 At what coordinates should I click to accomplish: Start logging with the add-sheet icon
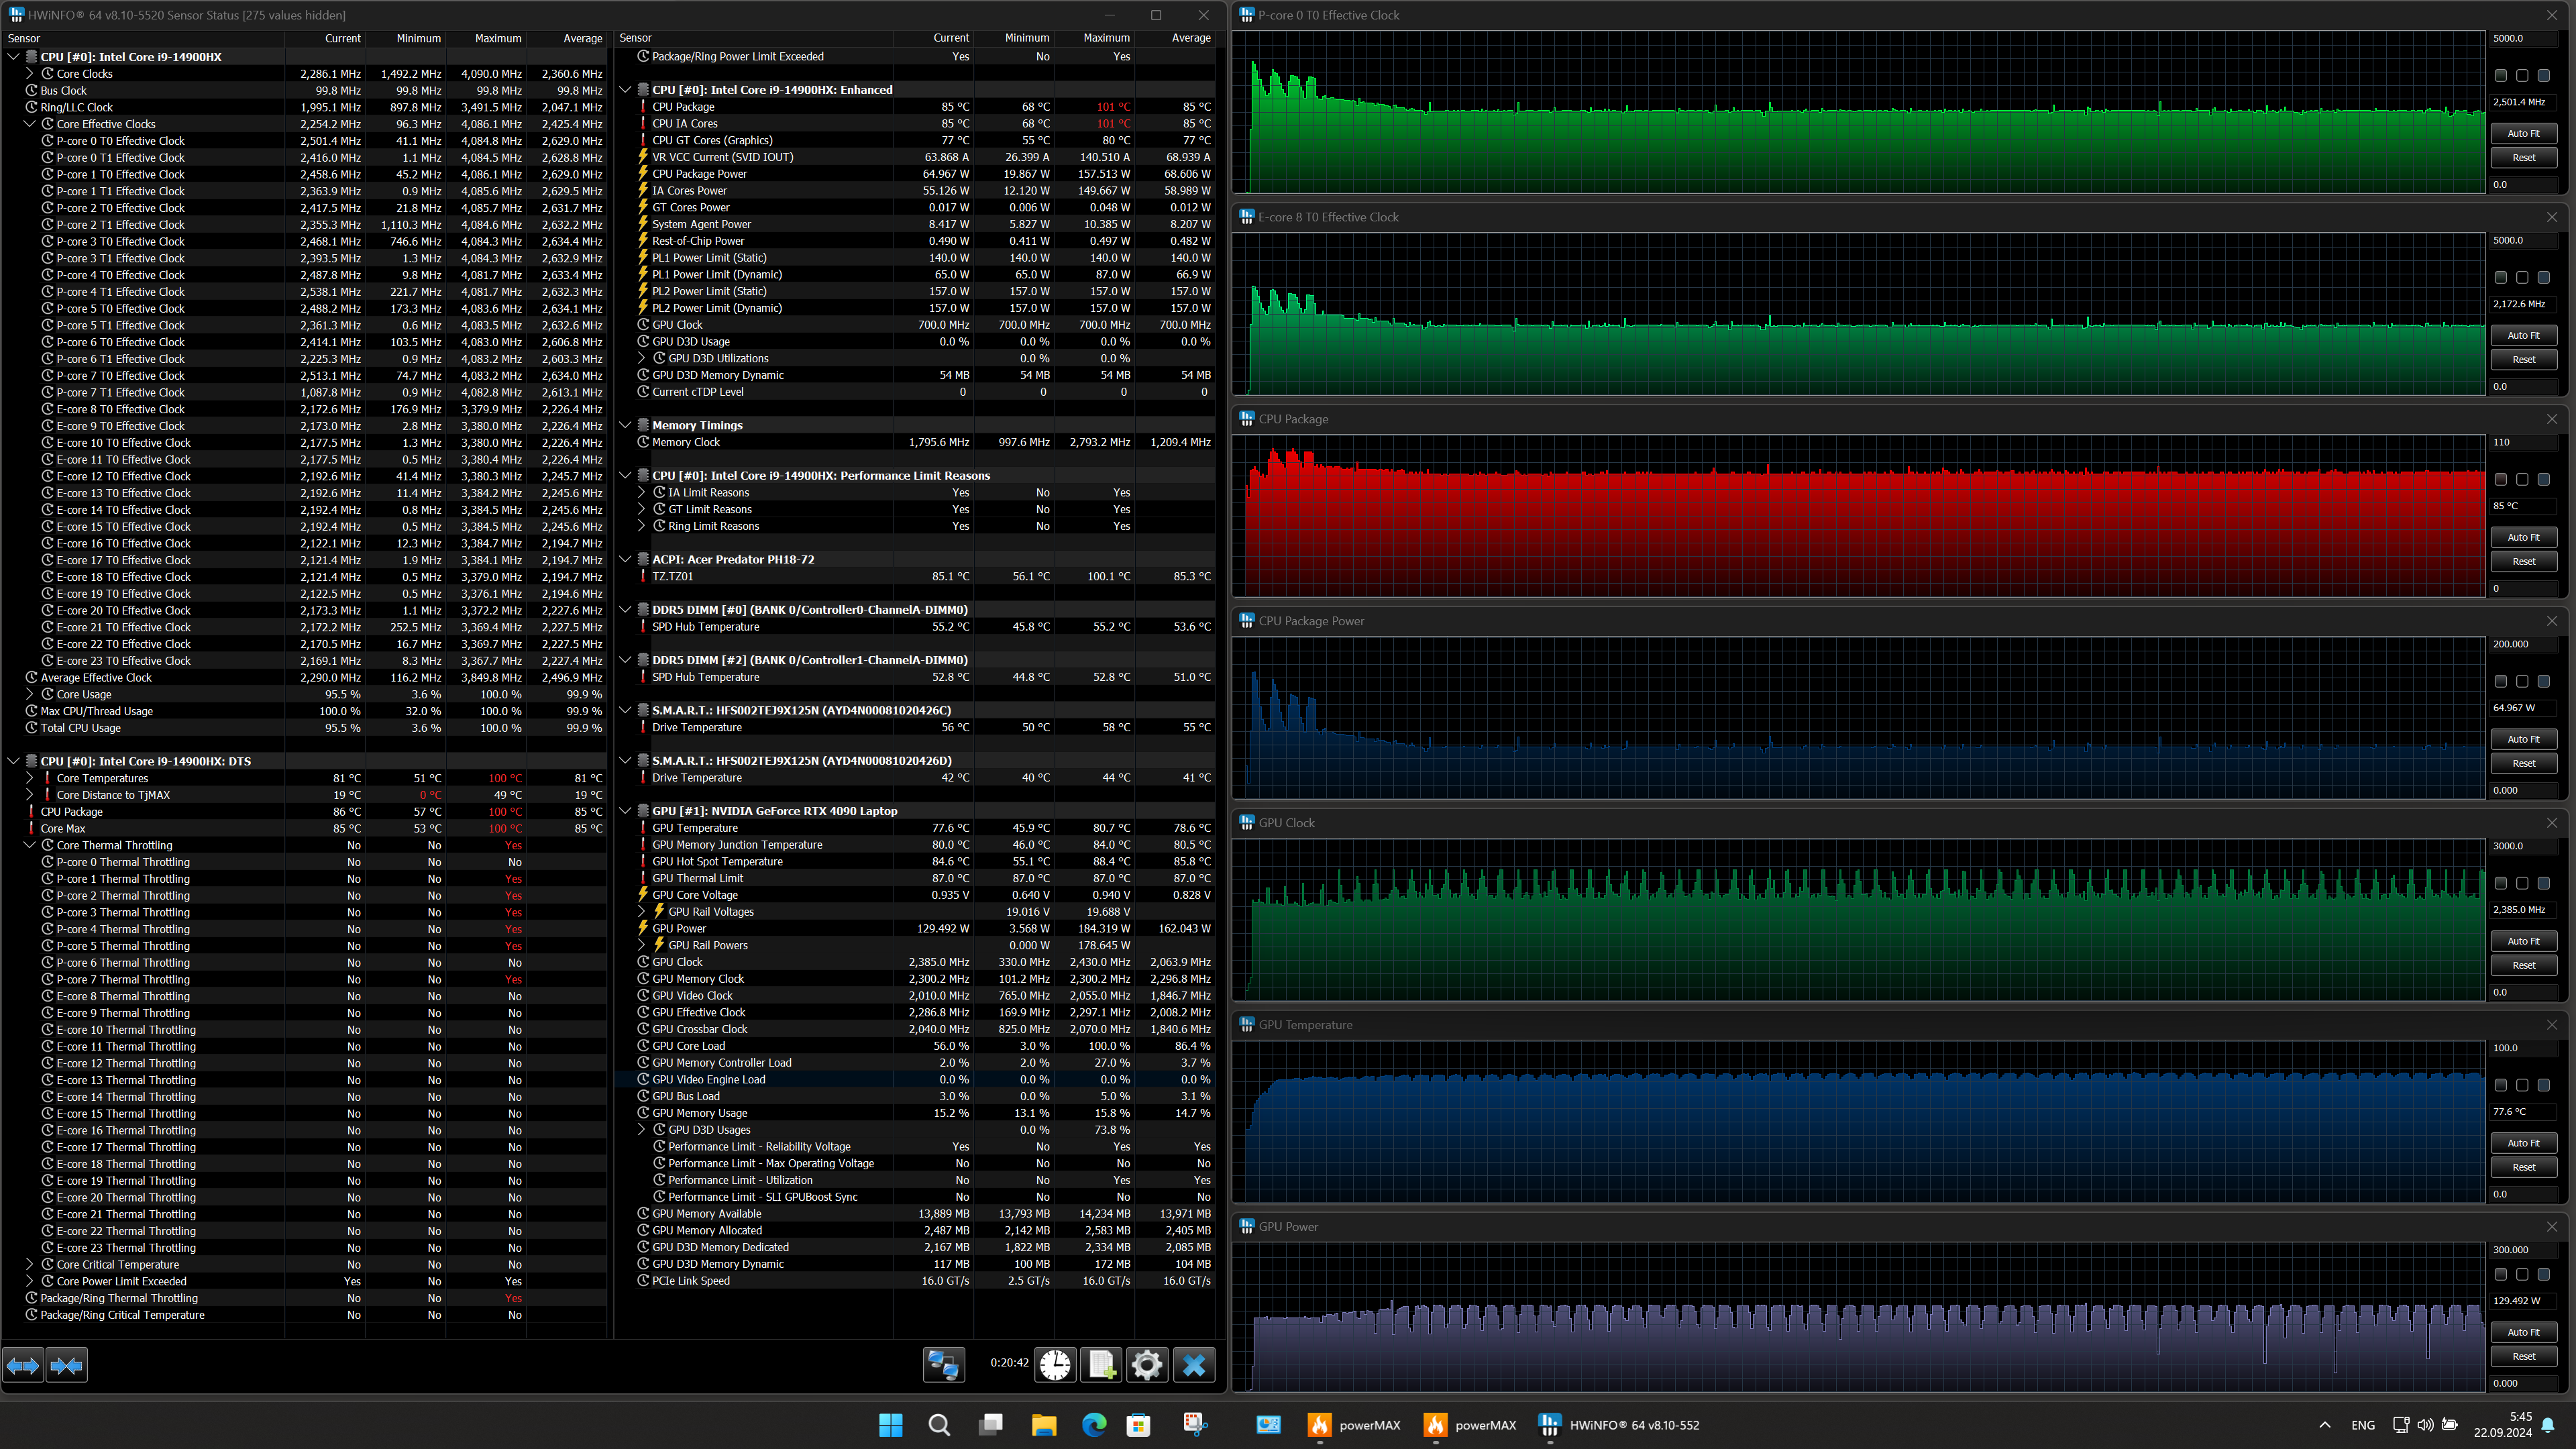1101,1365
